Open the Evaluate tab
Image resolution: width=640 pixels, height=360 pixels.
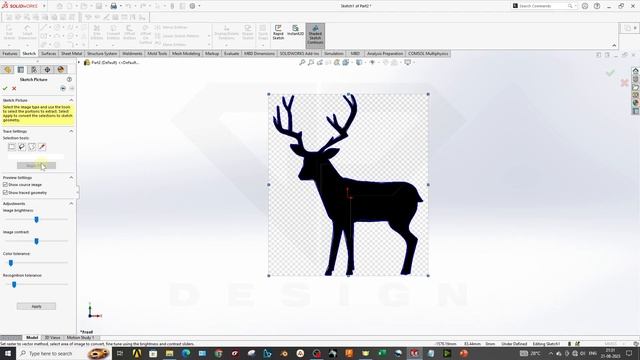(231, 53)
